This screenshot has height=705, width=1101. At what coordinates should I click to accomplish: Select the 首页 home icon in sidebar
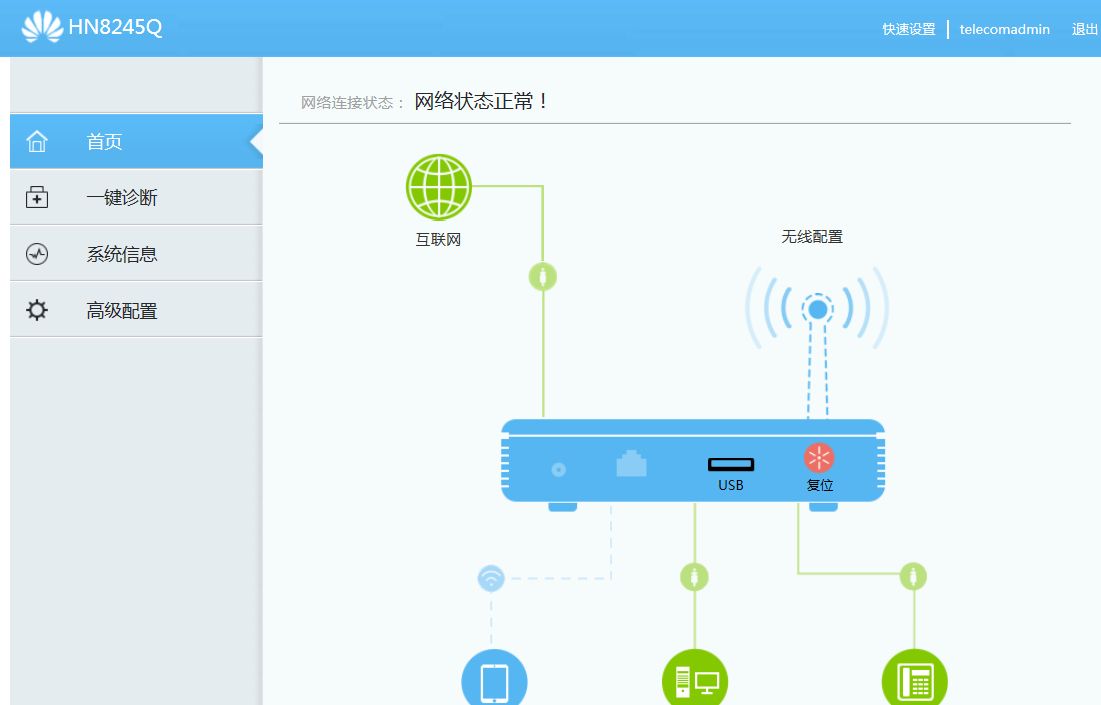tap(37, 141)
